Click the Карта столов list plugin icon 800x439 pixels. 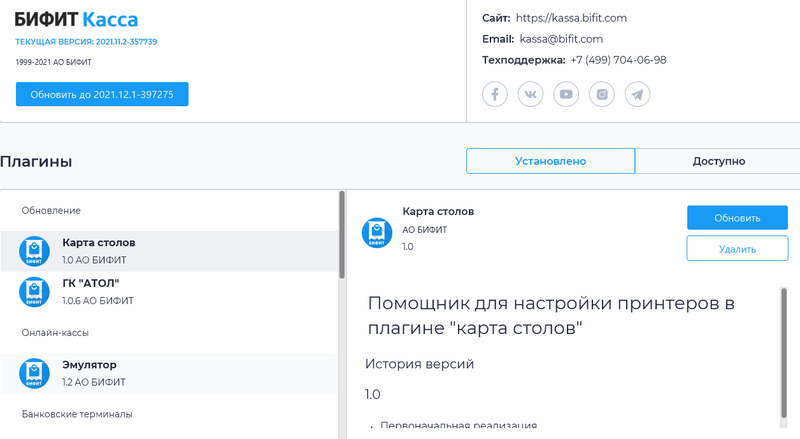point(34,251)
